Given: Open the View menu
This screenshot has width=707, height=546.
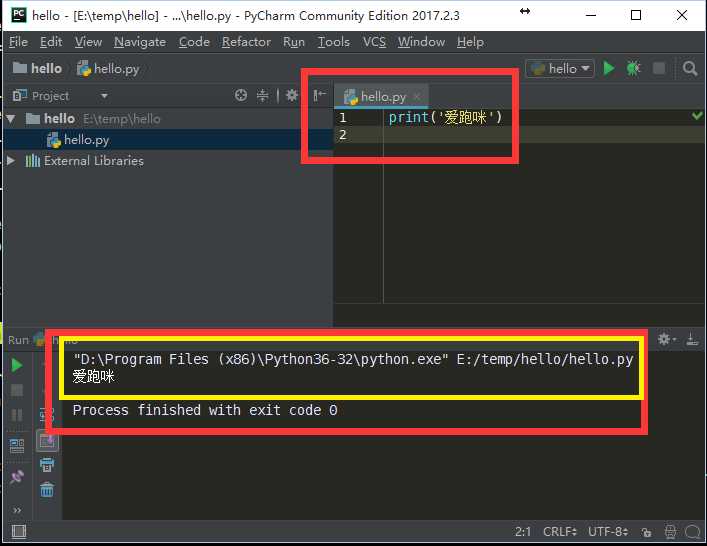Looking at the screenshot, I should [x=88, y=42].
